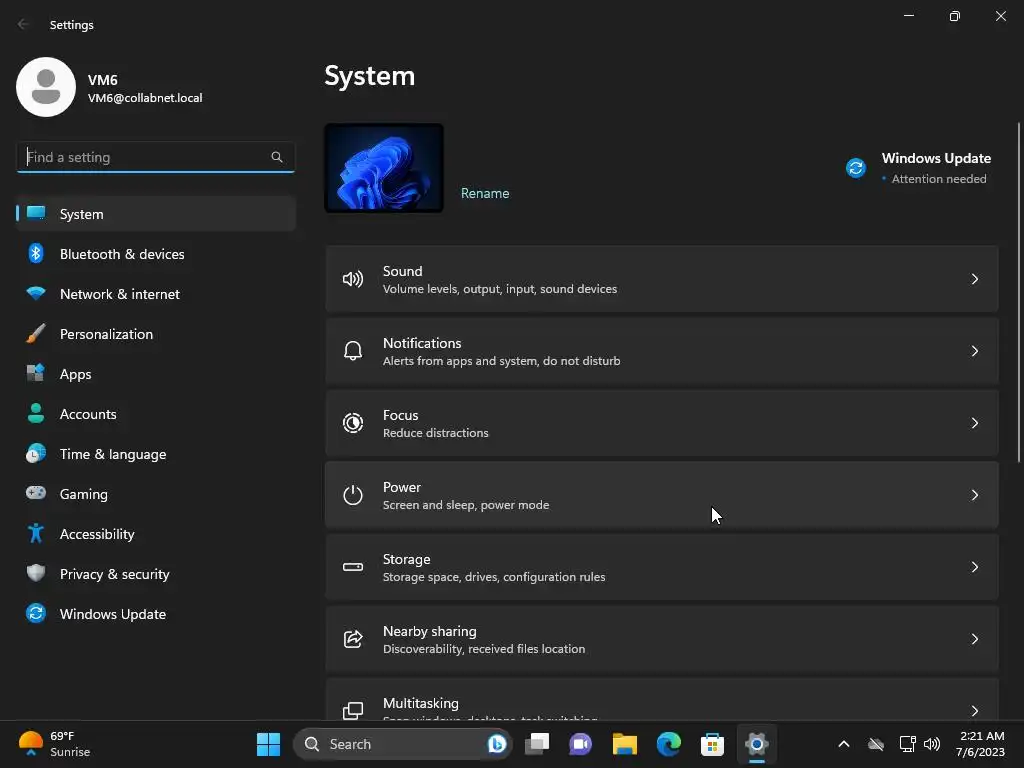
Task: Click the Sound speaker icon
Action: [x=353, y=280]
